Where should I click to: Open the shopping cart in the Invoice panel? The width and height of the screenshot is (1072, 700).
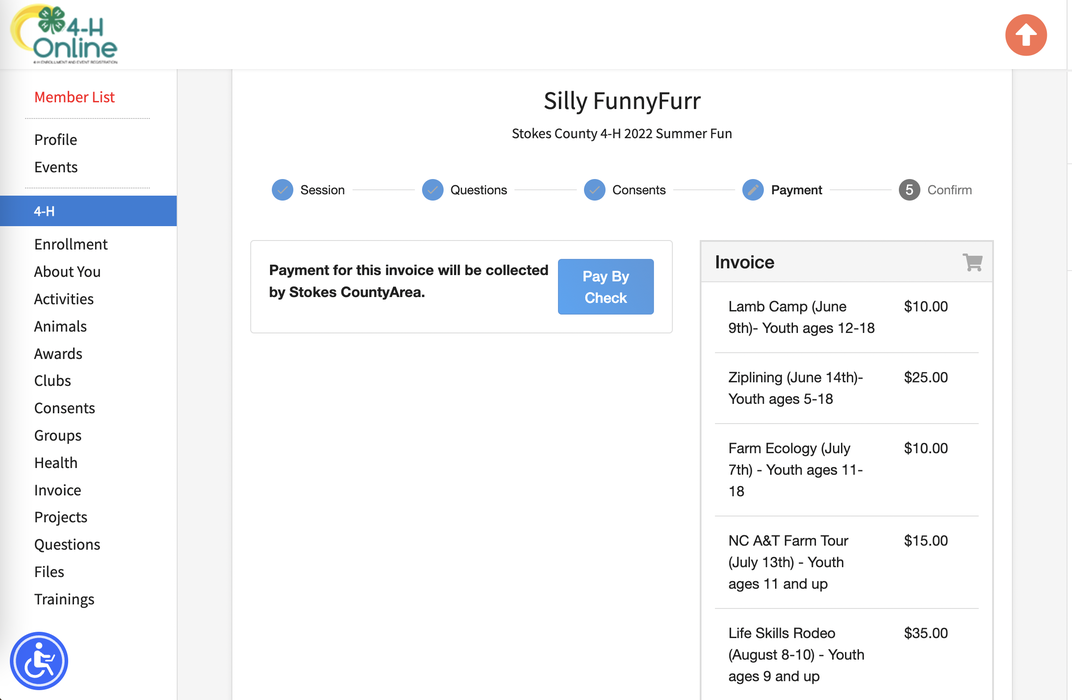972,262
